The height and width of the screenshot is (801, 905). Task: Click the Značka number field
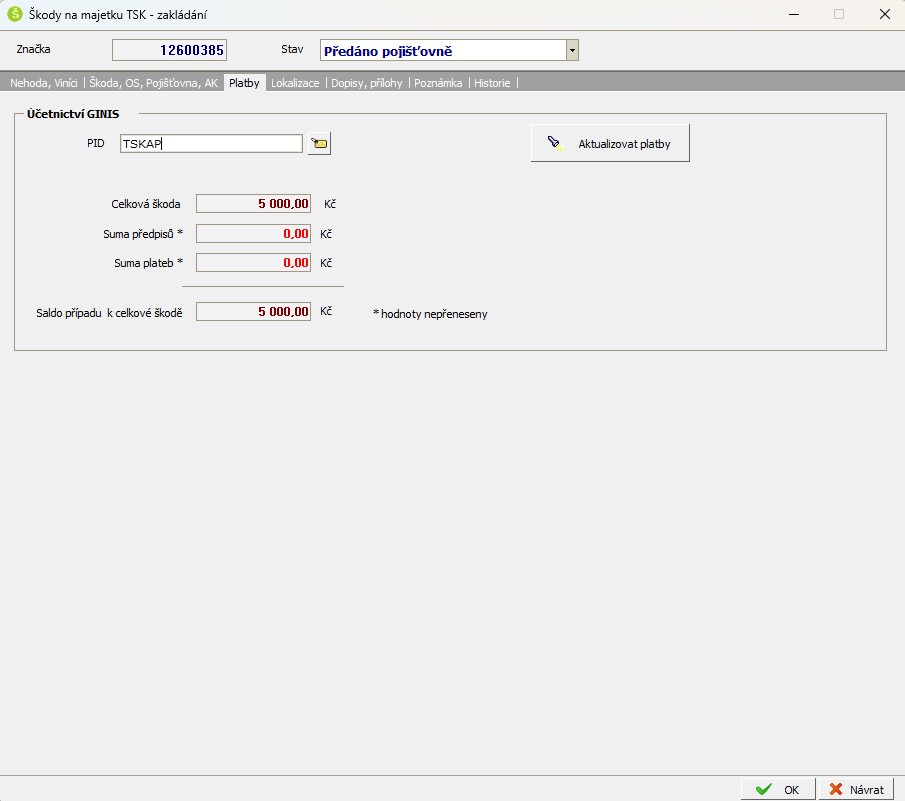click(x=169, y=50)
